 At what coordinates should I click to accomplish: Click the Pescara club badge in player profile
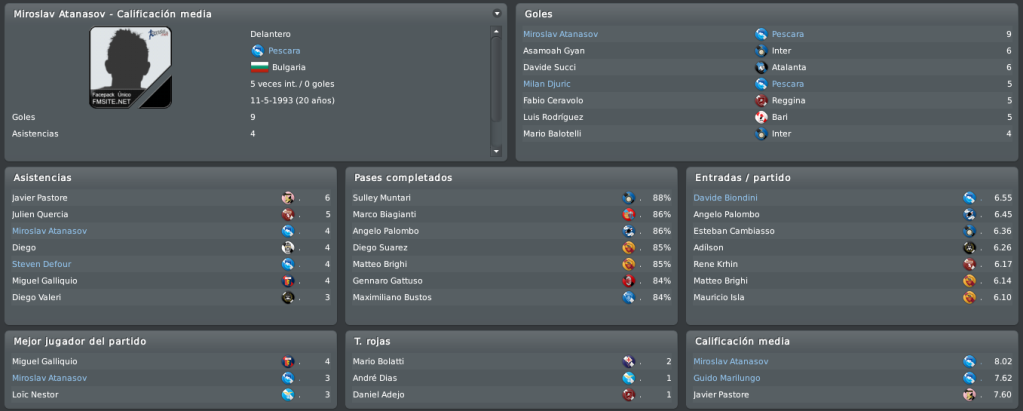(257, 50)
